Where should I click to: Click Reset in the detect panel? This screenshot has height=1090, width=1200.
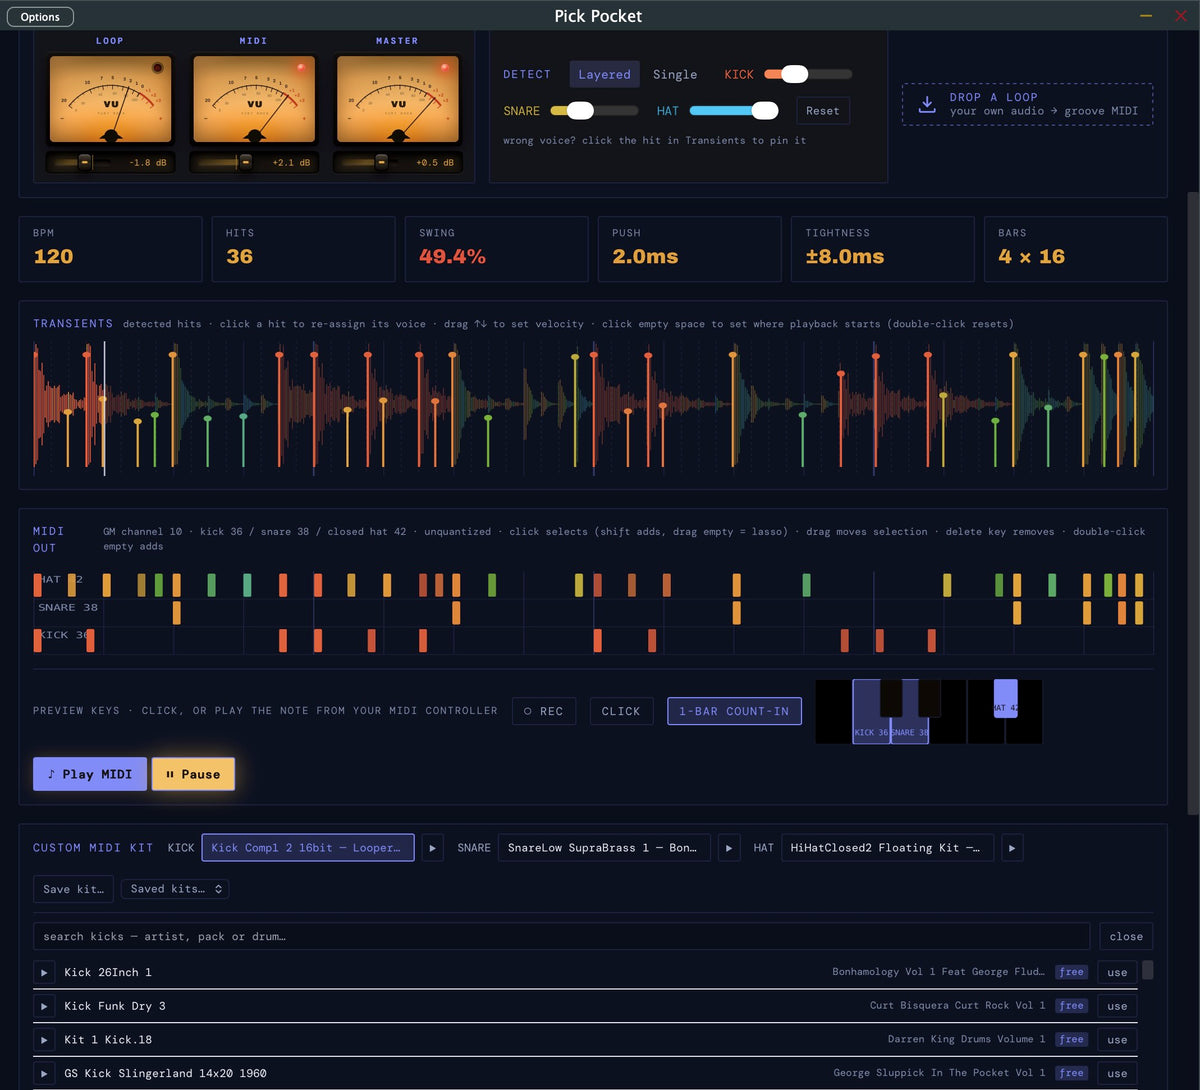pyautogui.click(x=823, y=111)
